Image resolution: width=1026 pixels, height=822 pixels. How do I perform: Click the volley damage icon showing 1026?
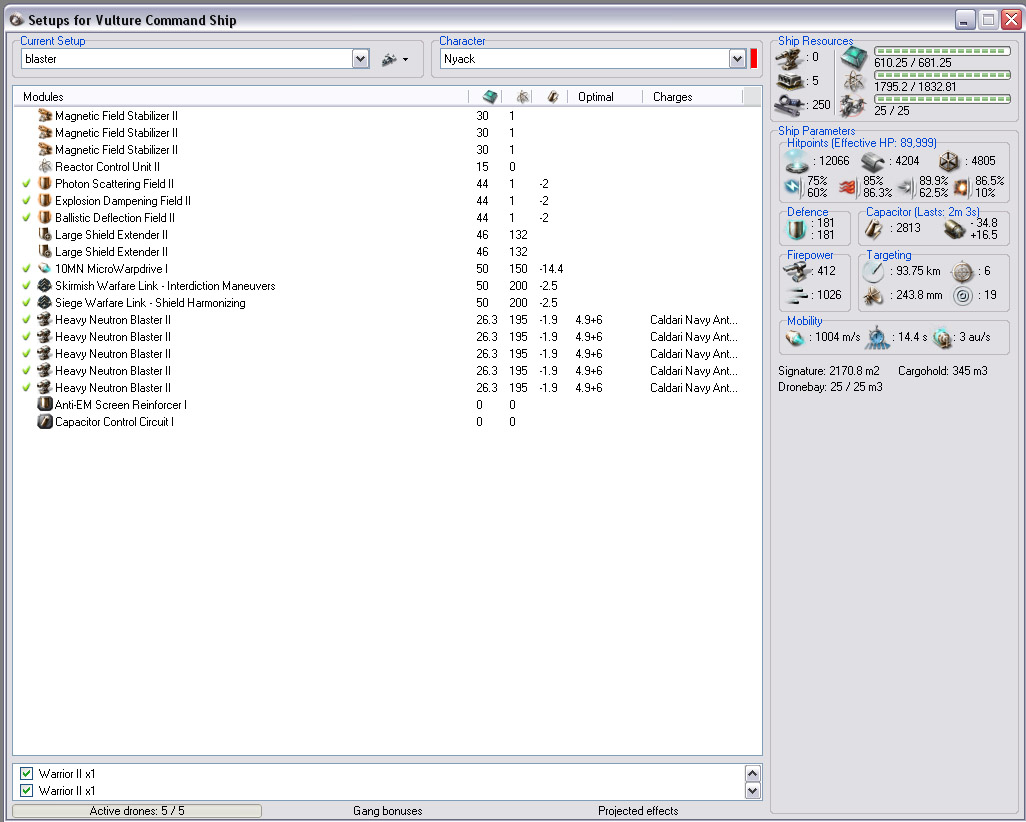pyautogui.click(x=797, y=296)
